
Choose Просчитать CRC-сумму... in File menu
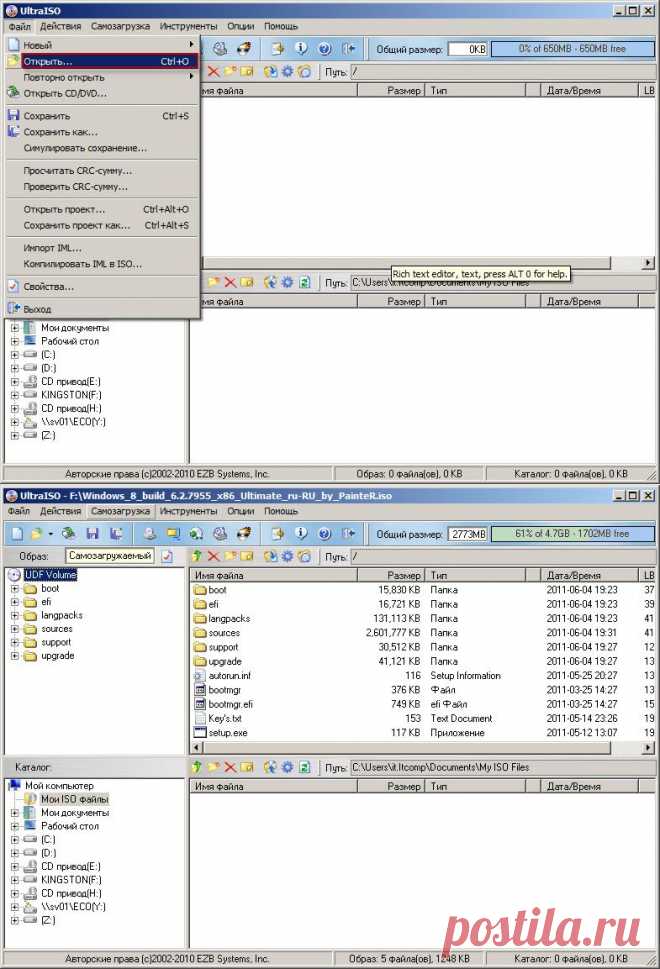pyautogui.click(x=102, y=171)
